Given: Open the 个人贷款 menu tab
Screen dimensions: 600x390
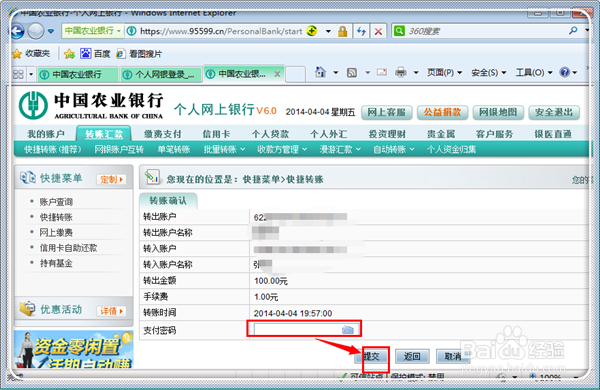Looking at the screenshot, I should point(270,134).
